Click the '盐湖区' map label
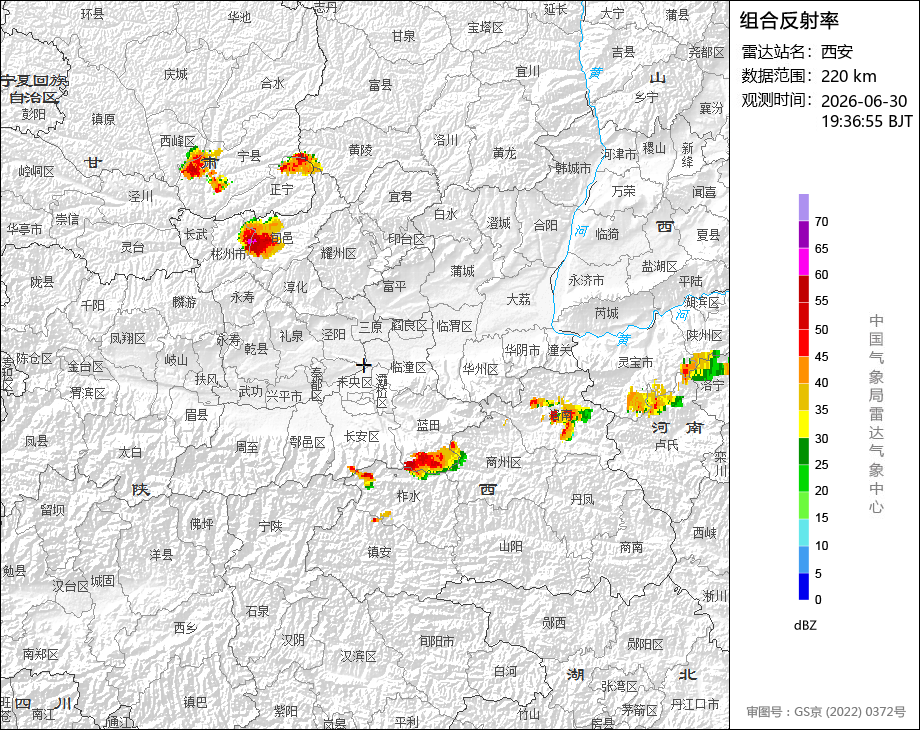This screenshot has height=730, width=920. pos(659,266)
